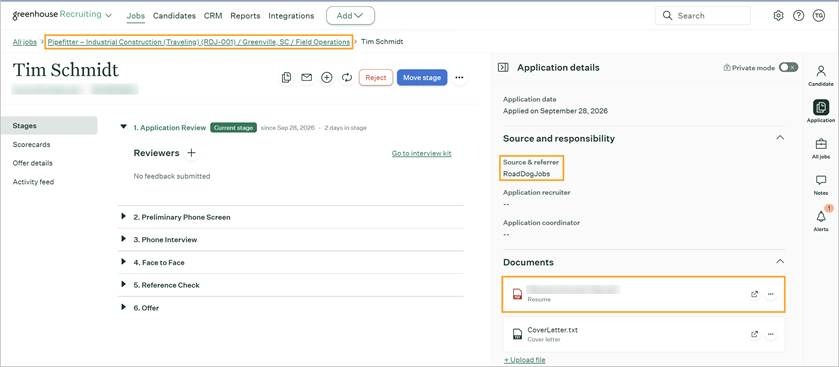The width and height of the screenshot is (839, 367).
Task: Add a reviewer with the plus icon
Action: pos(191,153)
